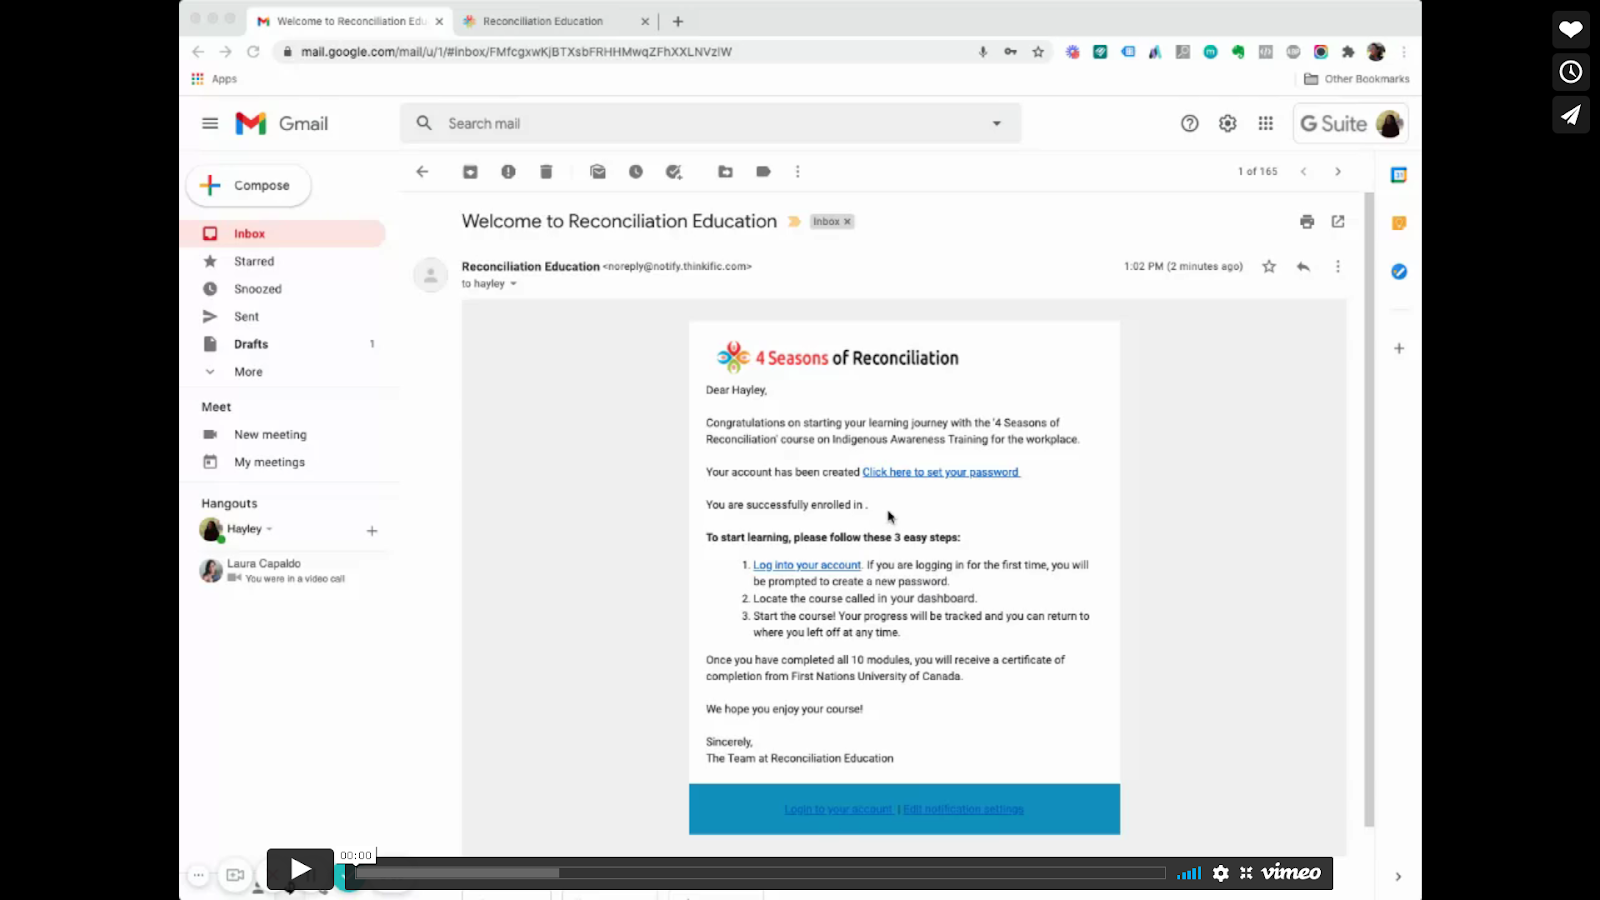Image resolution: width=1600 pixels, height=900 pixels.
Task: Open the Apps bookmark shortcut
Action: (215, 79)
